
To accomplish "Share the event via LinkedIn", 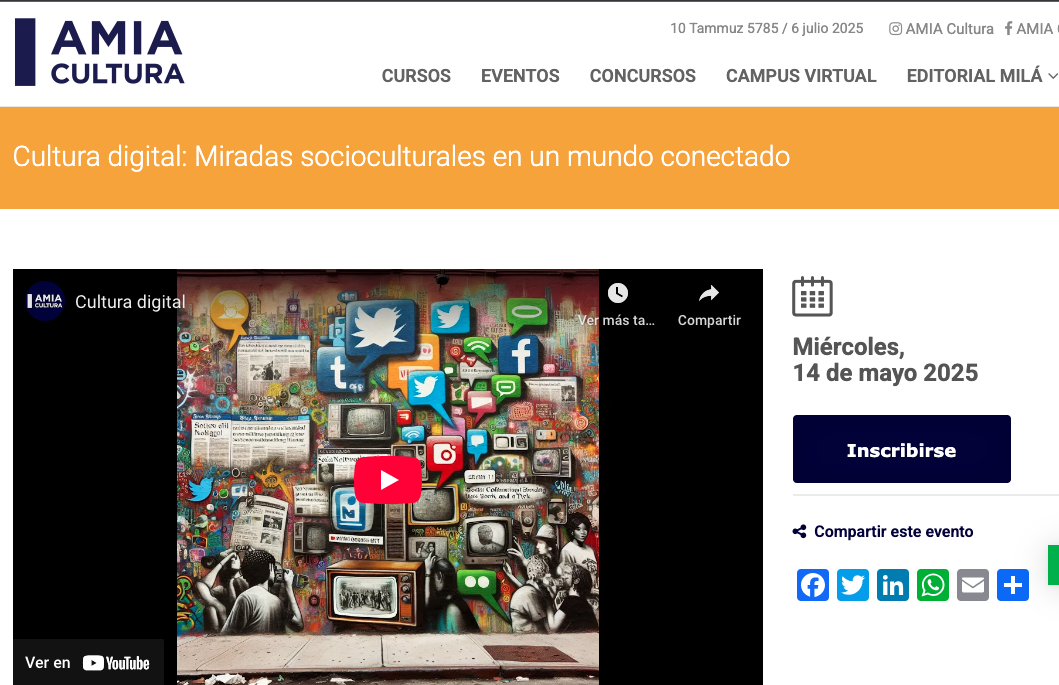I will point(892,585).
